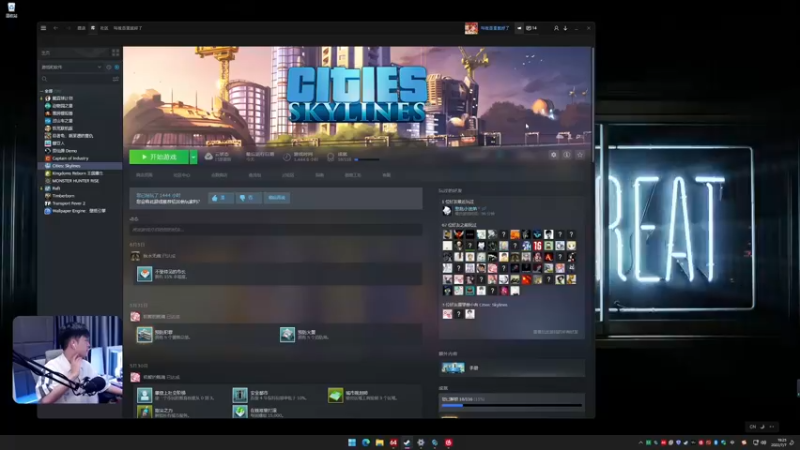Open the 商店页面 store page tab
The height and width of the screenshot is (450, 800).
tap(144, 175)
